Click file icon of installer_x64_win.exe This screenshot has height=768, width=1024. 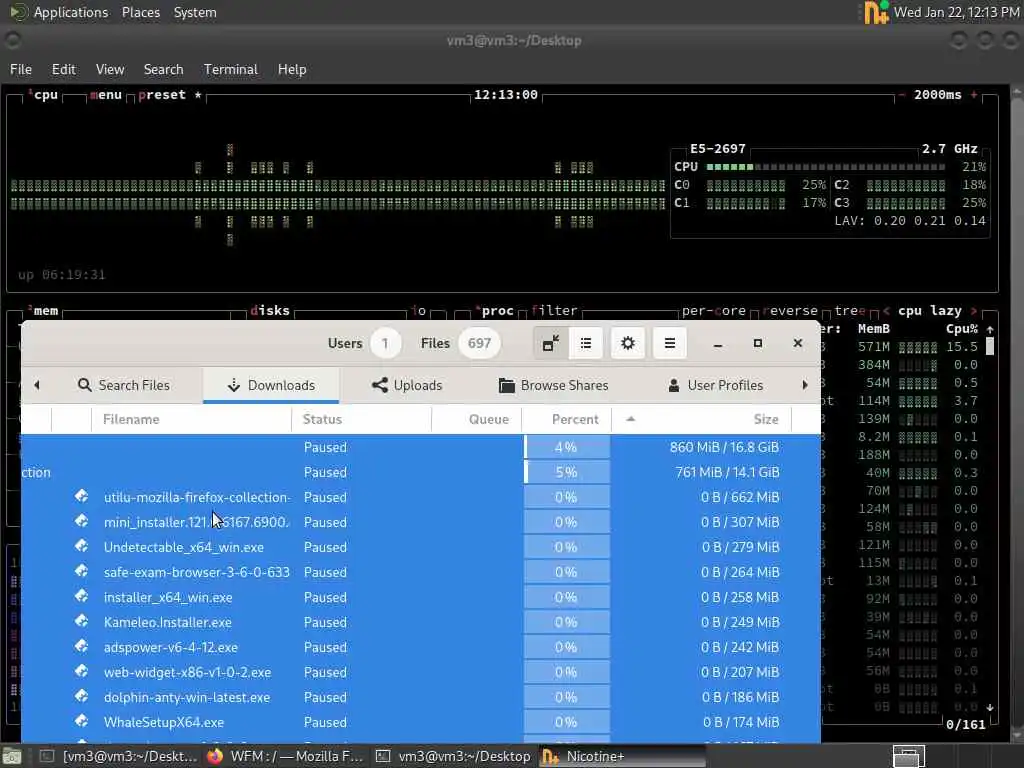point(81,596)
